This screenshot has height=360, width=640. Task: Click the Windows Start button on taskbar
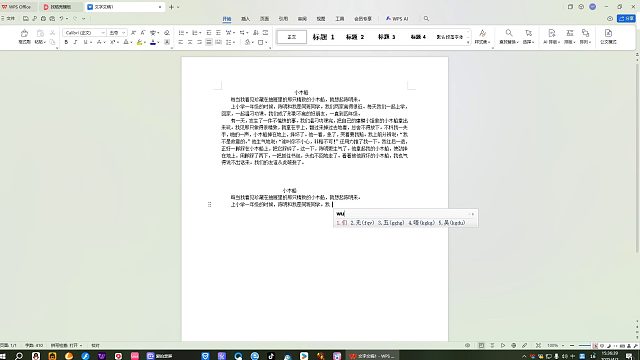tap(3, 356)
